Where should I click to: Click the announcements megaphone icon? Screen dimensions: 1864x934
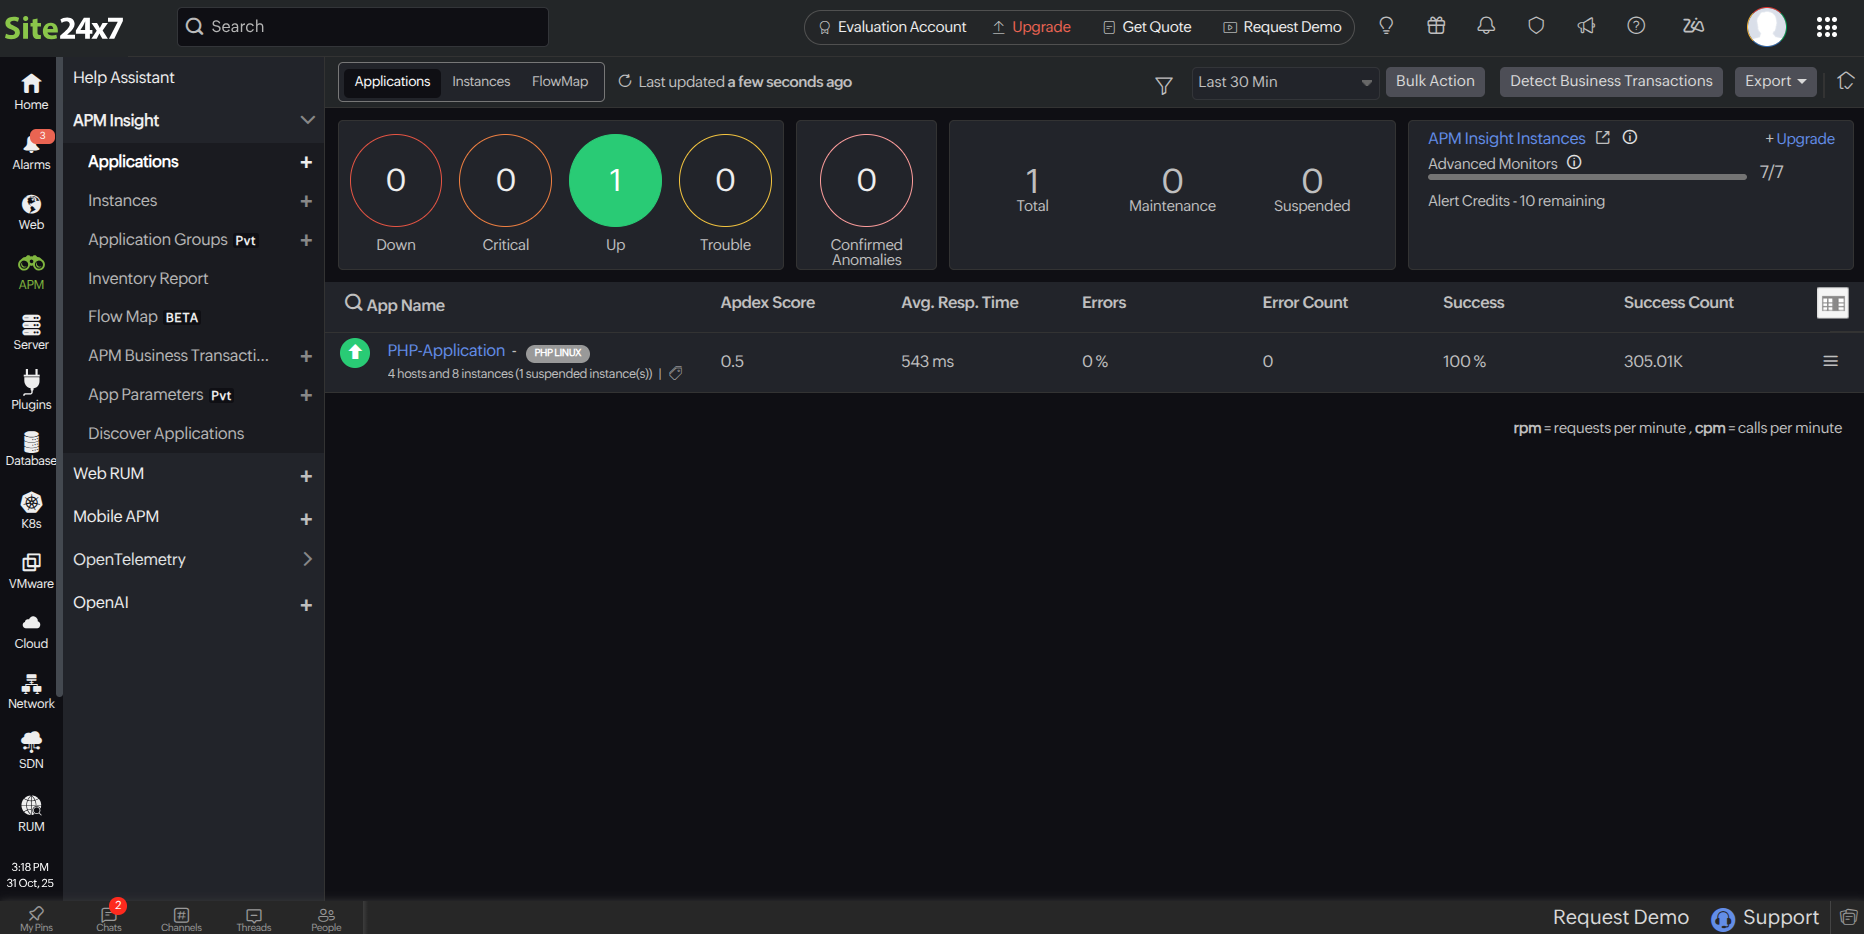coord(1586,26)
